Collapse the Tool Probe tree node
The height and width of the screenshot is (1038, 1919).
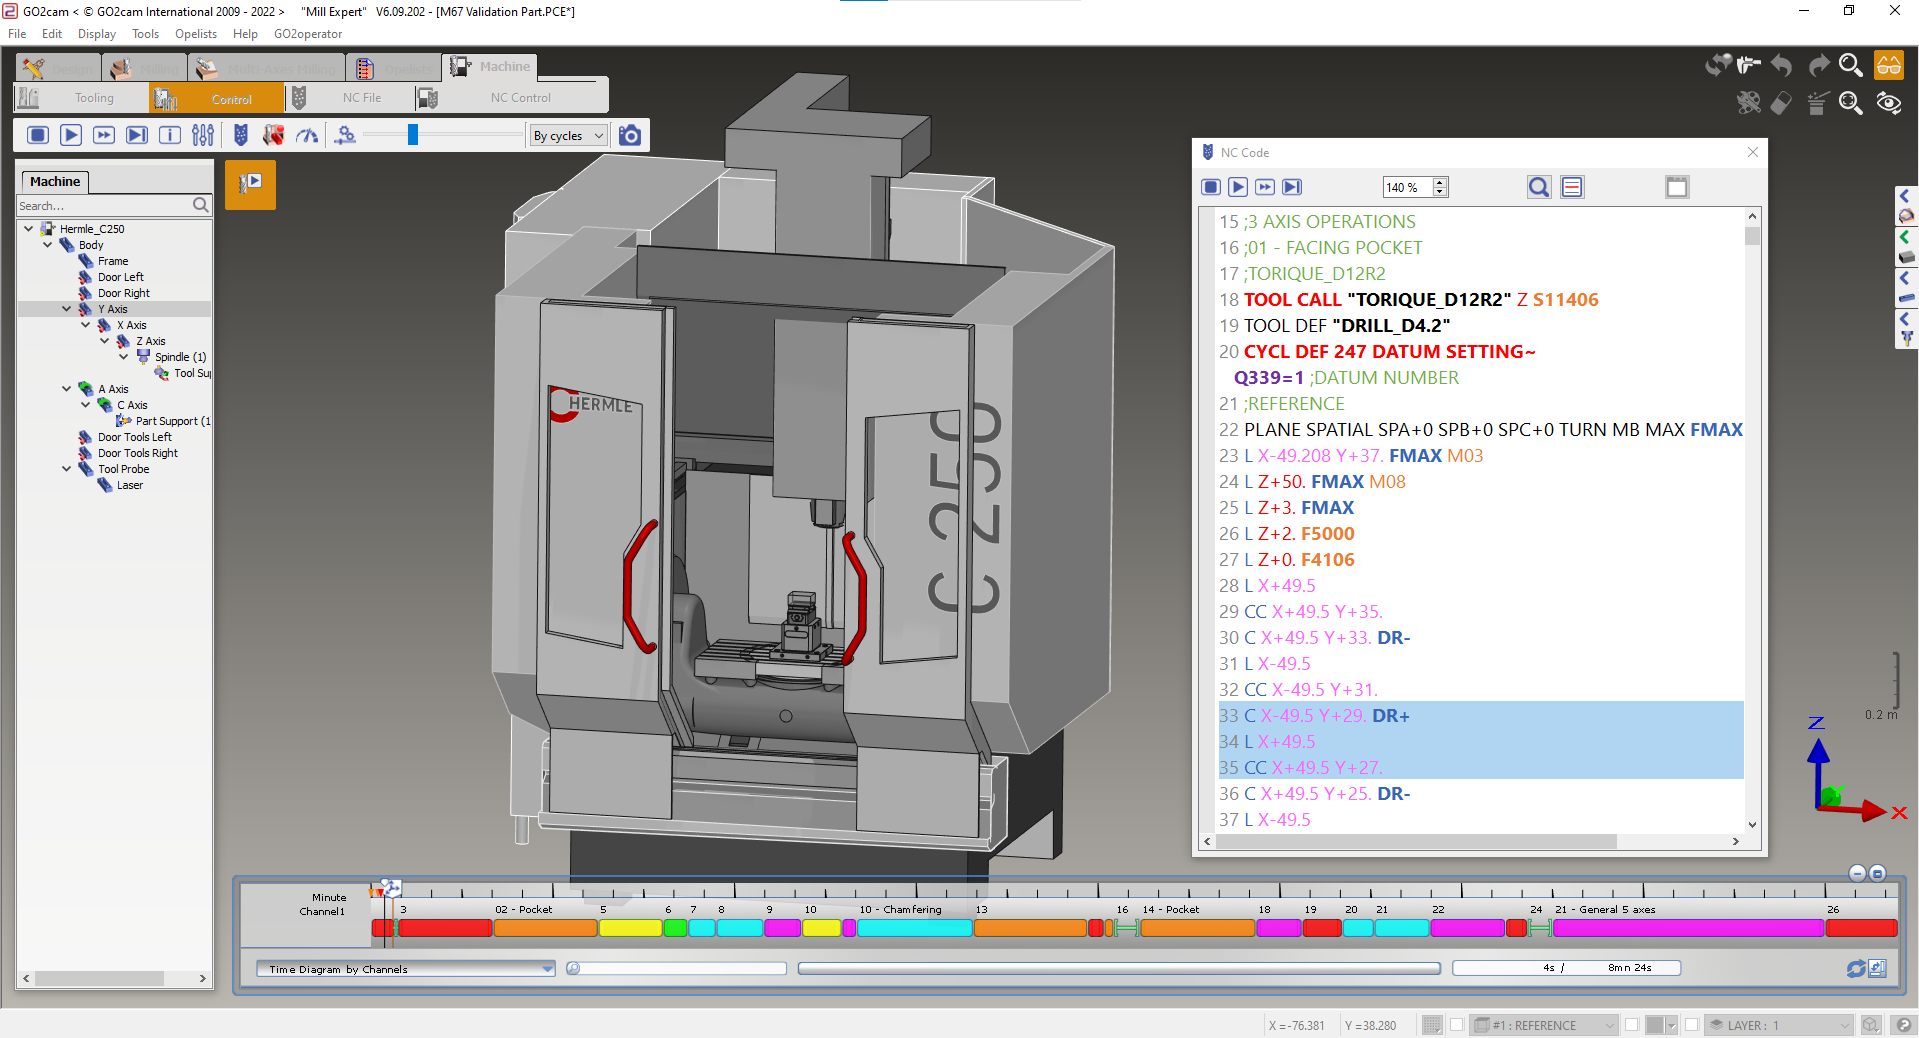coord(66,469)
